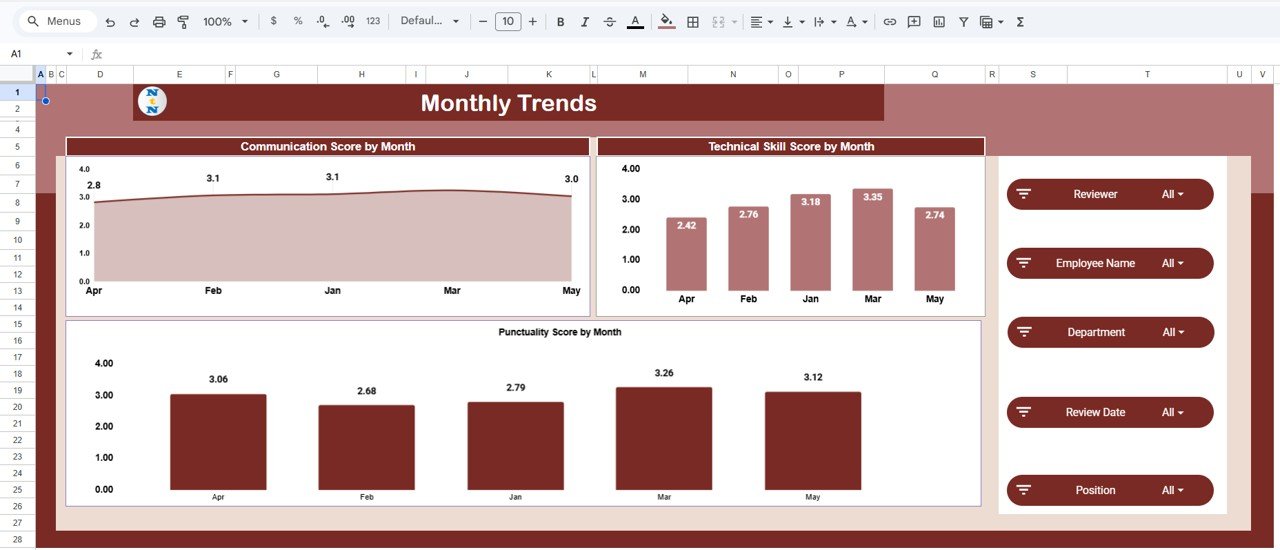Toggle strikethrough formatting
Screen dimensions: 1280x550
pyautogui.click(x=610, y=21)
